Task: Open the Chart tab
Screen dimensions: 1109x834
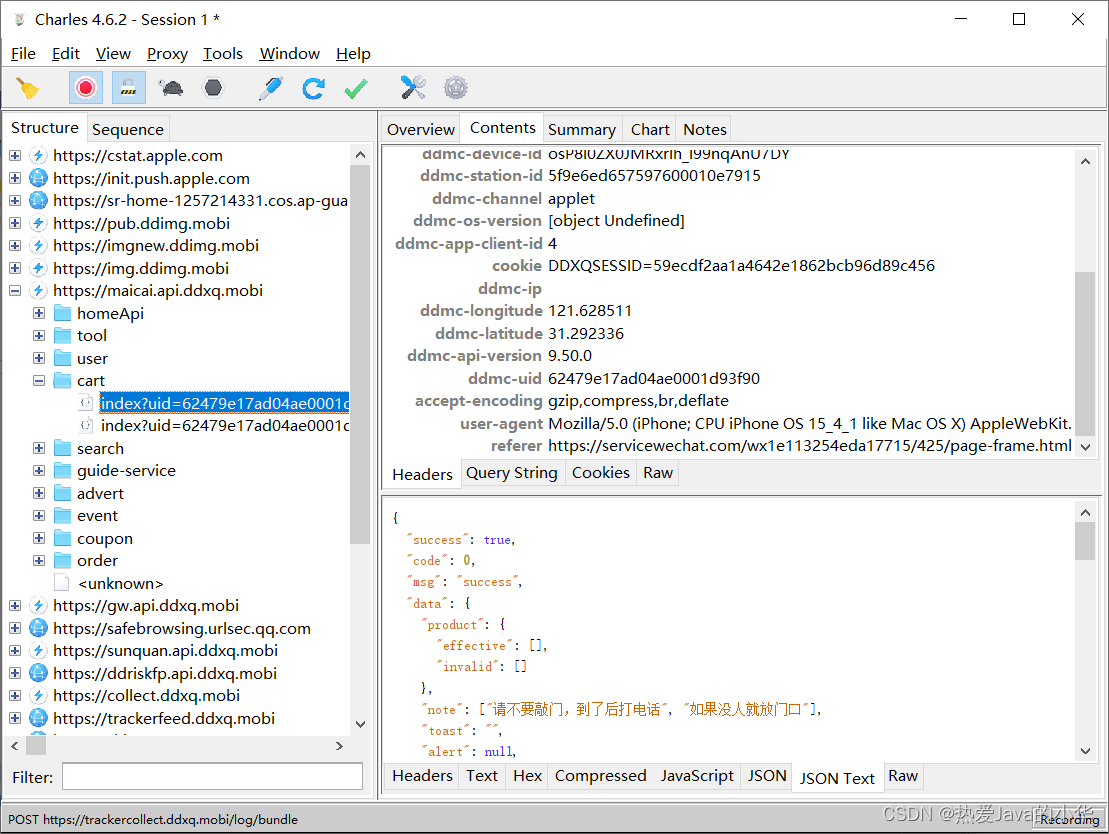Action: click(x=650, y=129)
